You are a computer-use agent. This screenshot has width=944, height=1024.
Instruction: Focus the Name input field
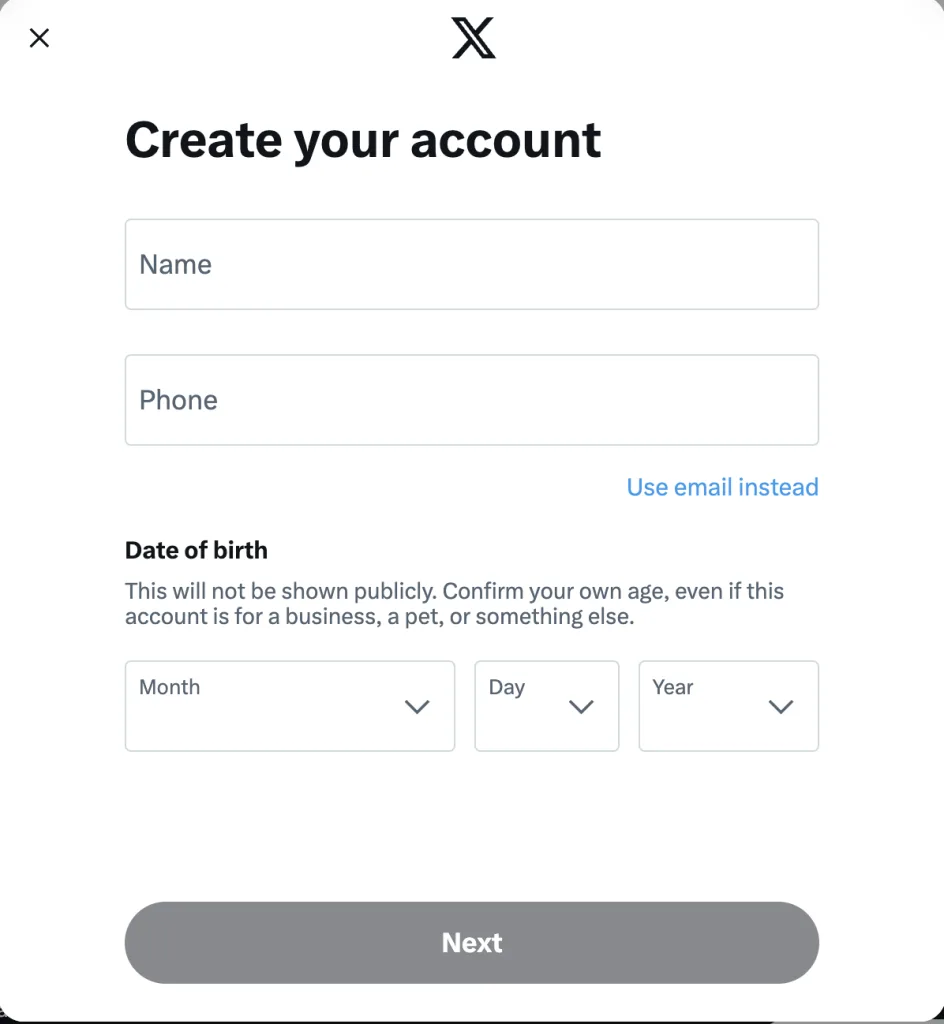[471, 264]
